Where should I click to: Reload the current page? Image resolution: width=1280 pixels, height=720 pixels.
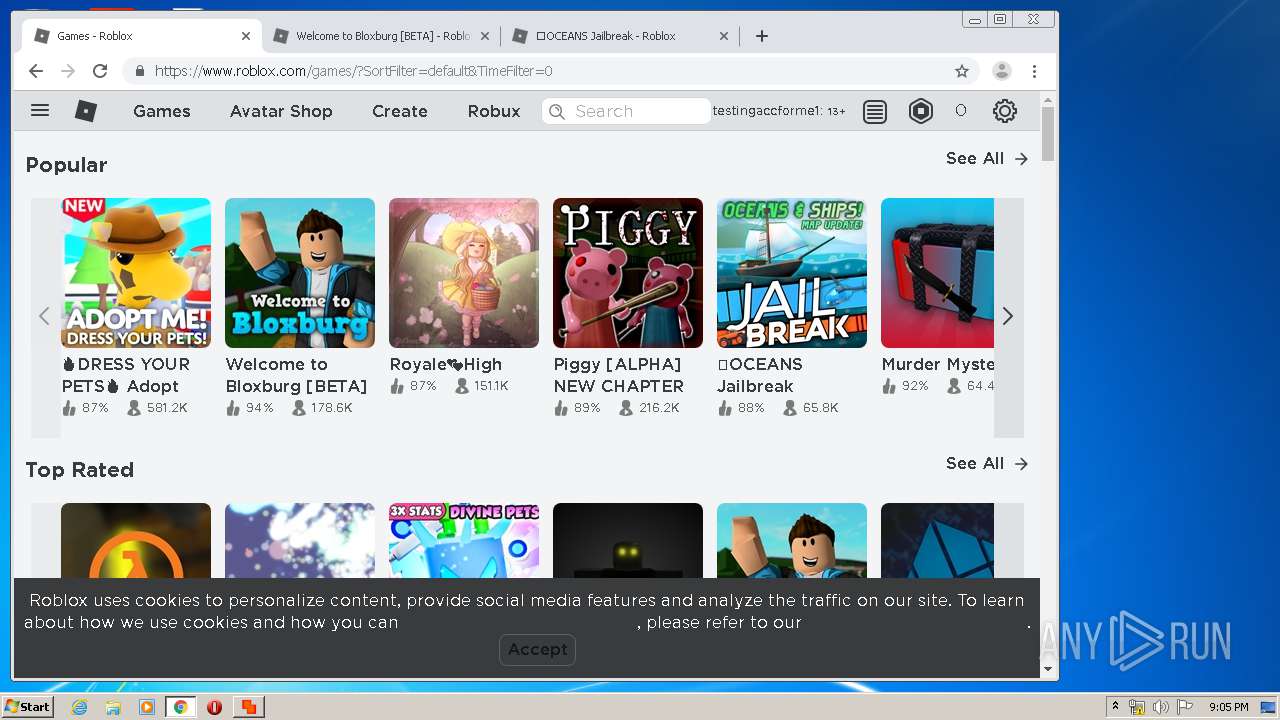(x=100, y=71)
